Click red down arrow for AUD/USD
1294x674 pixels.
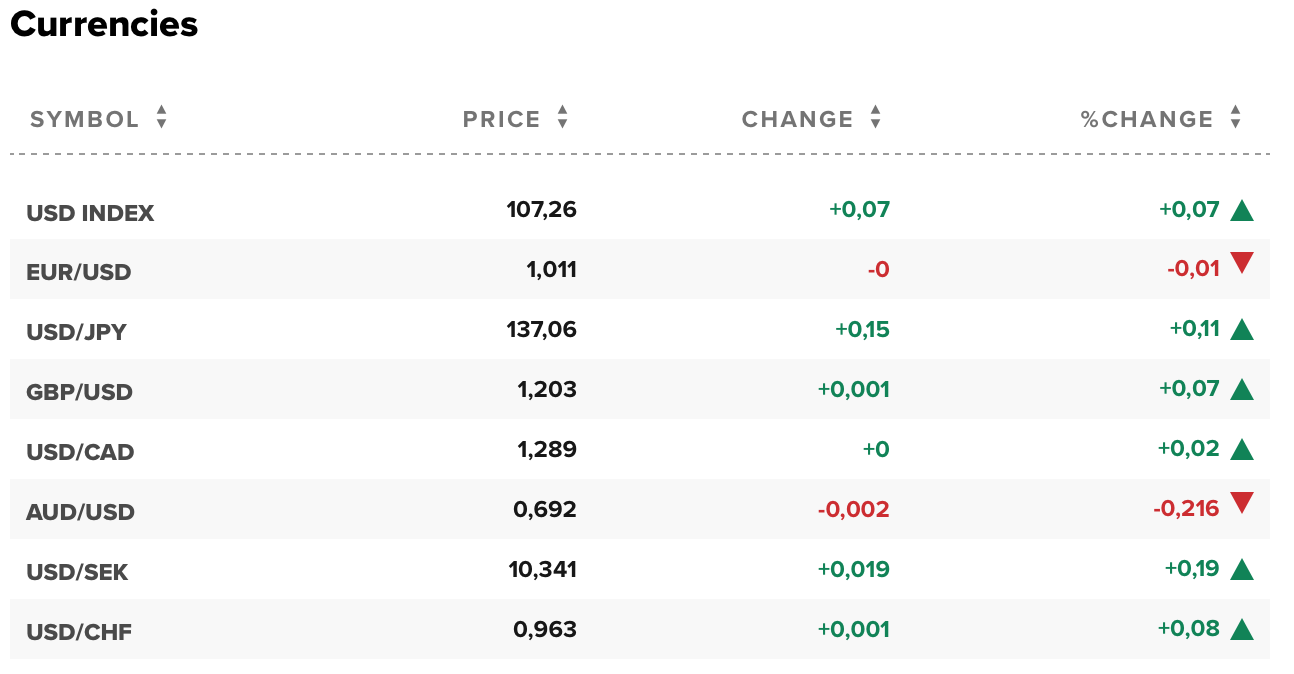tap(1241, 503)
